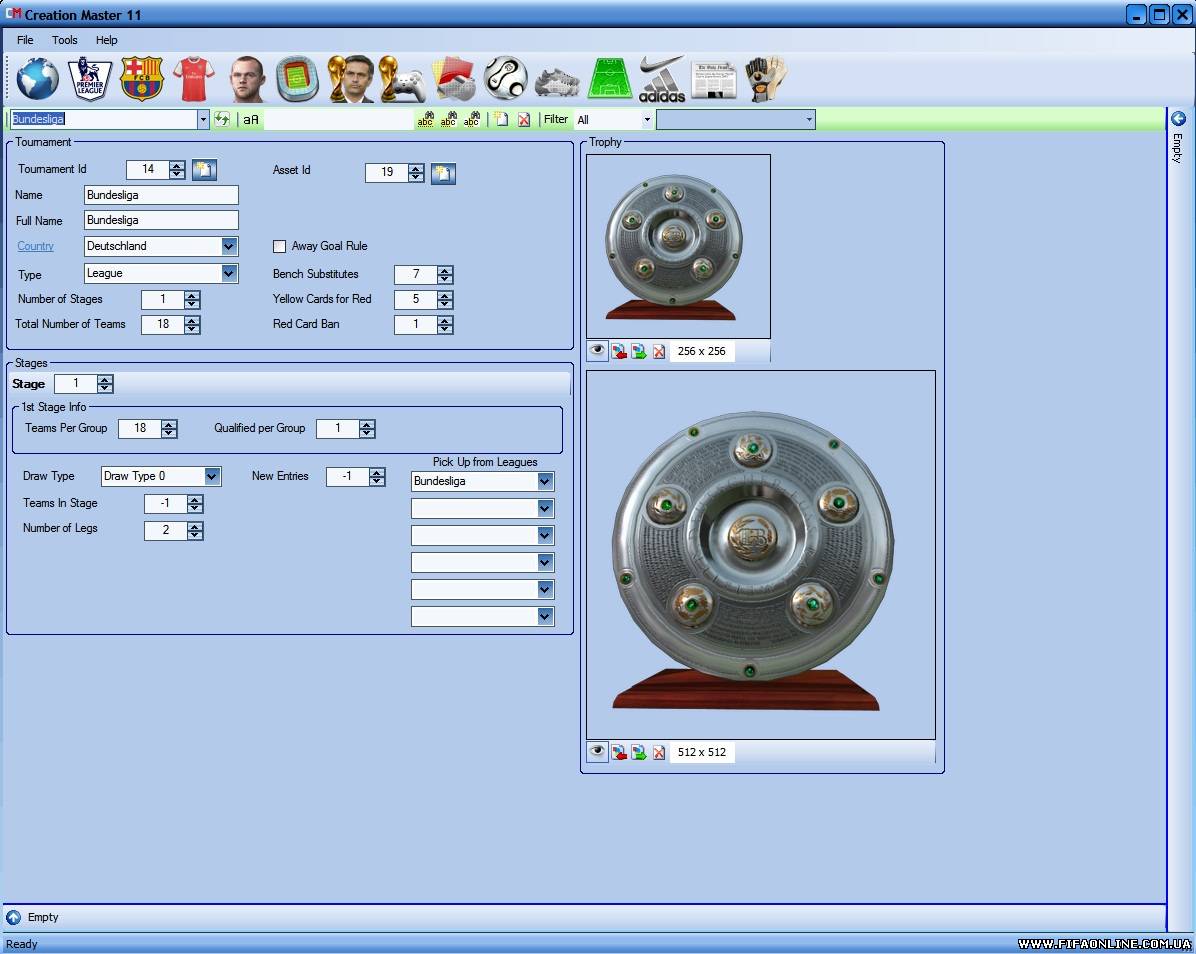Click the Asset Id number field
The width and height of the screenshot is (1196, 954).
387,173
